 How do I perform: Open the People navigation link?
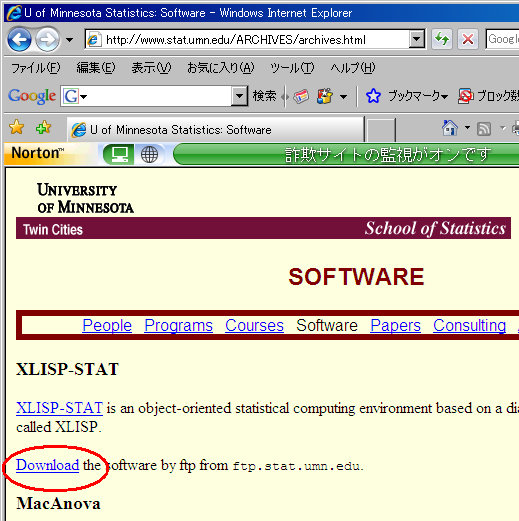point(107,325)
